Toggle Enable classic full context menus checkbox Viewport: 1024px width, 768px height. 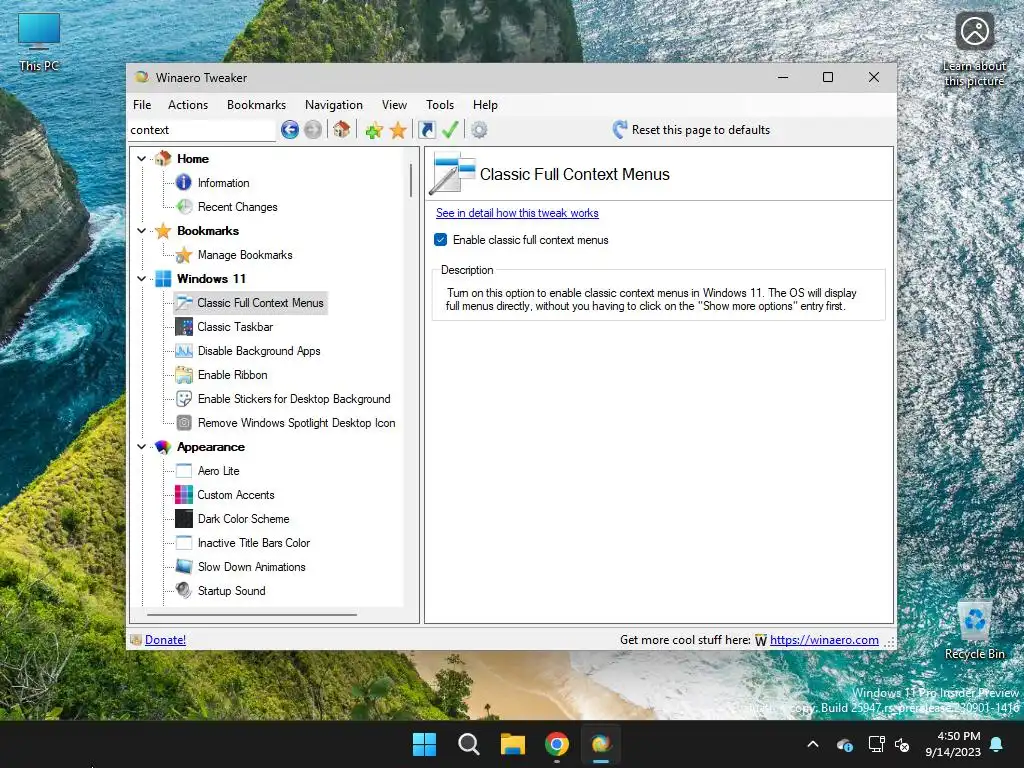(441, 240)
